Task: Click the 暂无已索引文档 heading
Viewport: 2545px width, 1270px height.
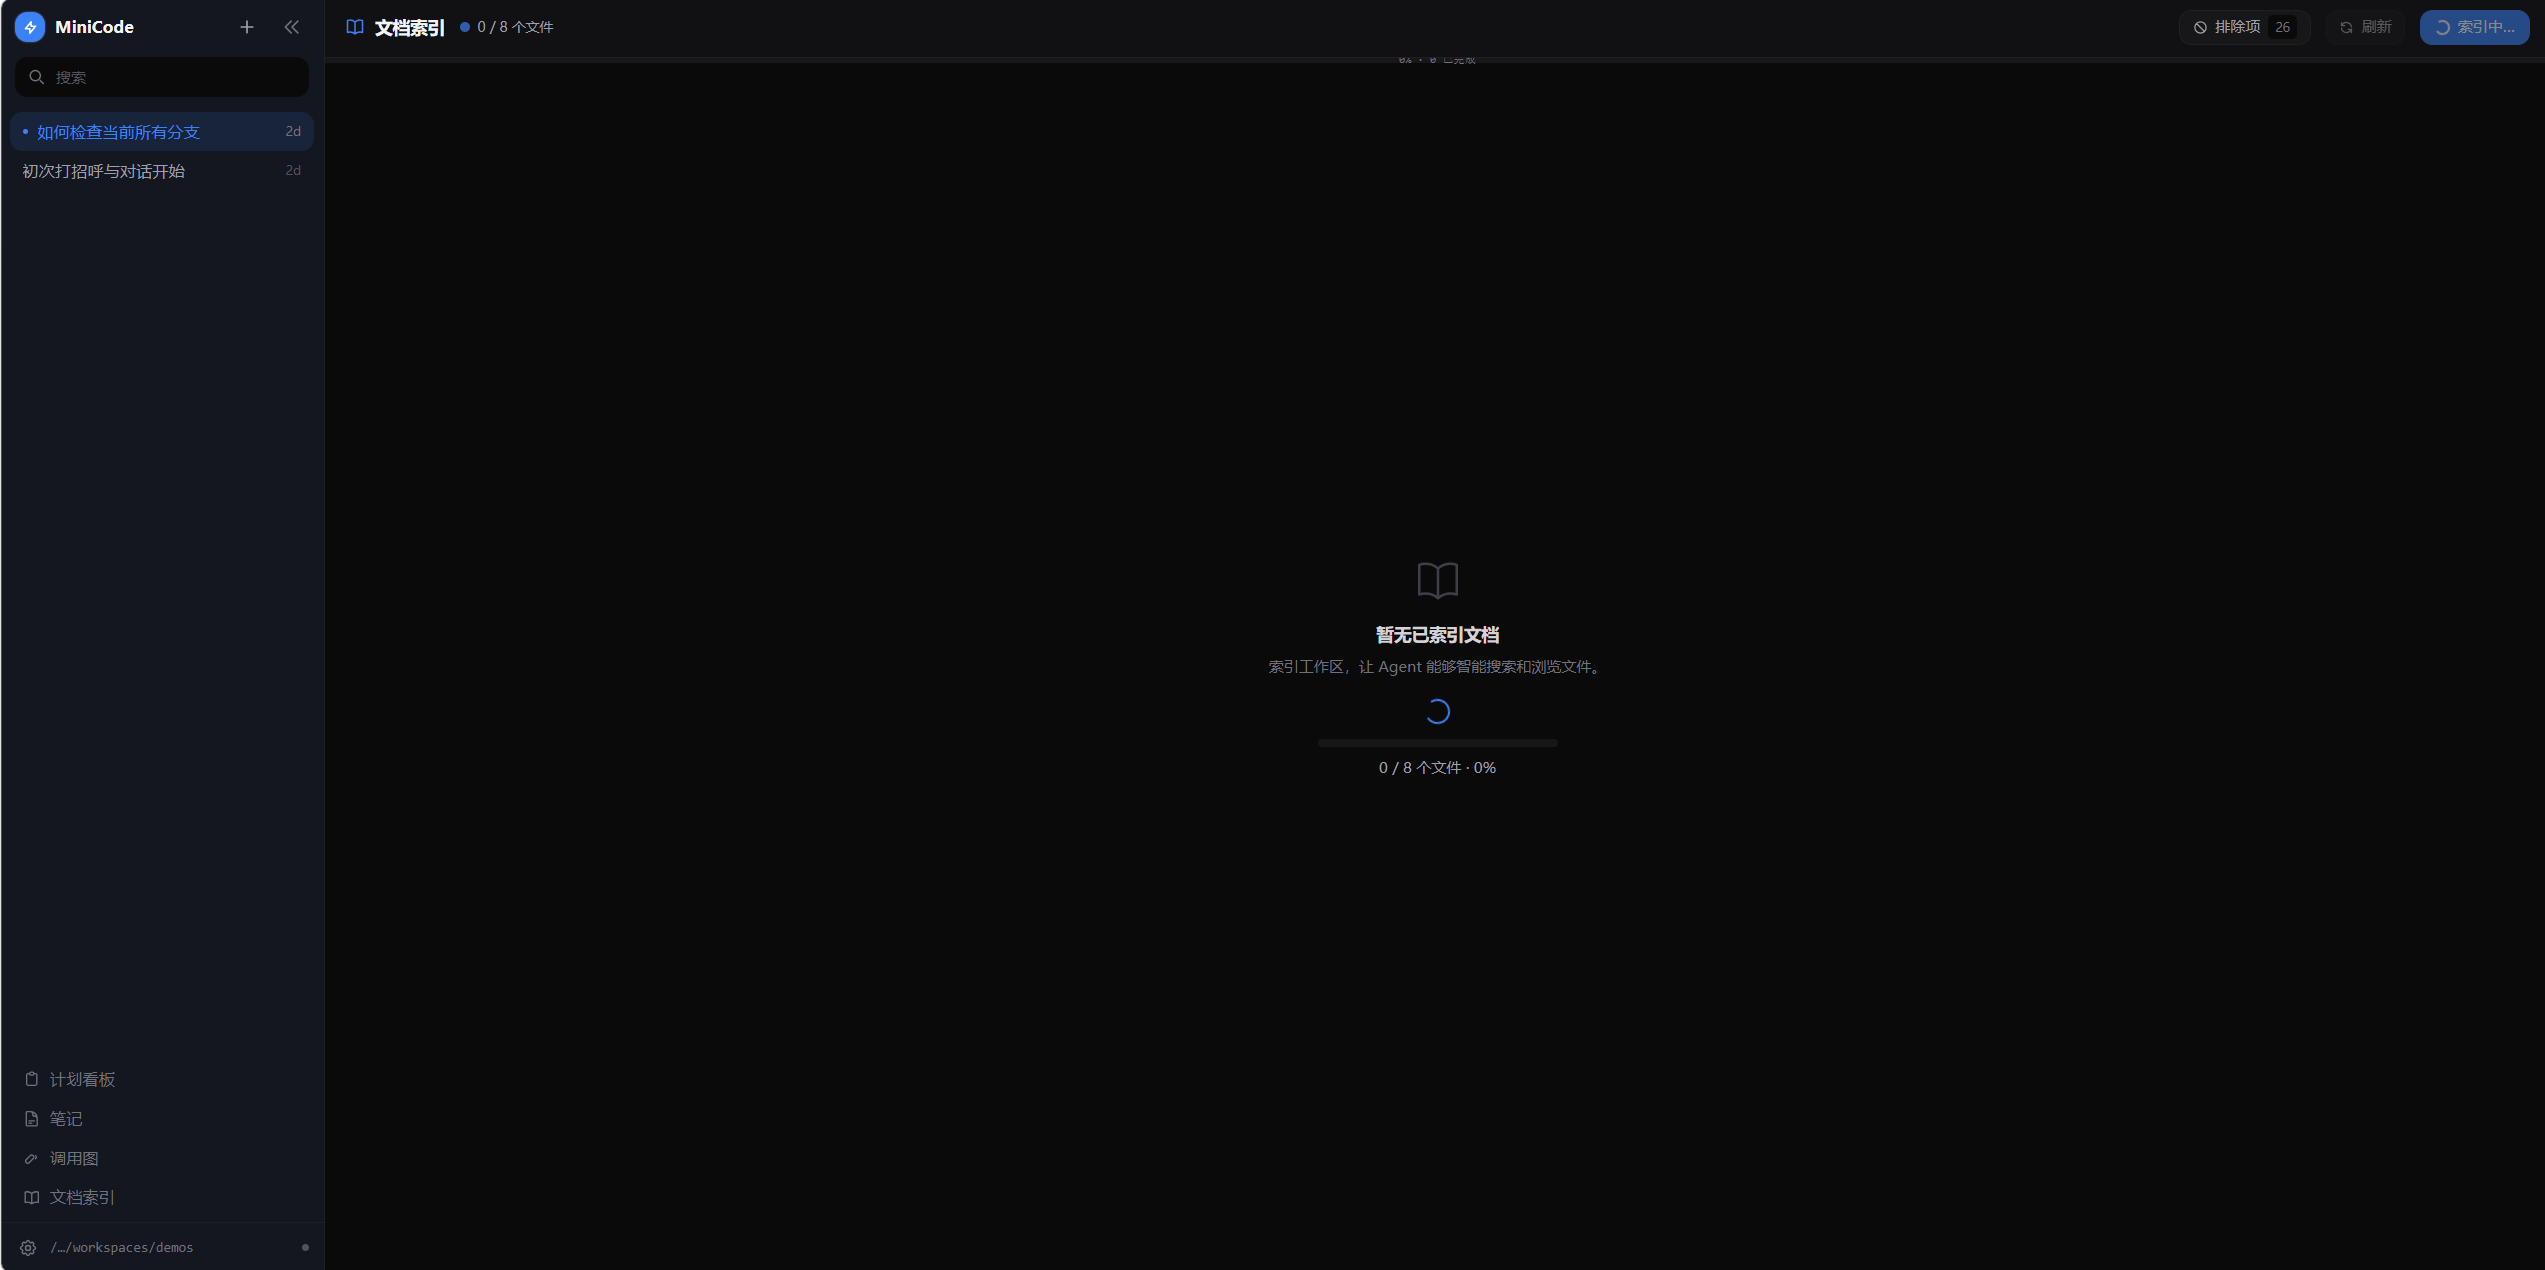Action: 1438,635
